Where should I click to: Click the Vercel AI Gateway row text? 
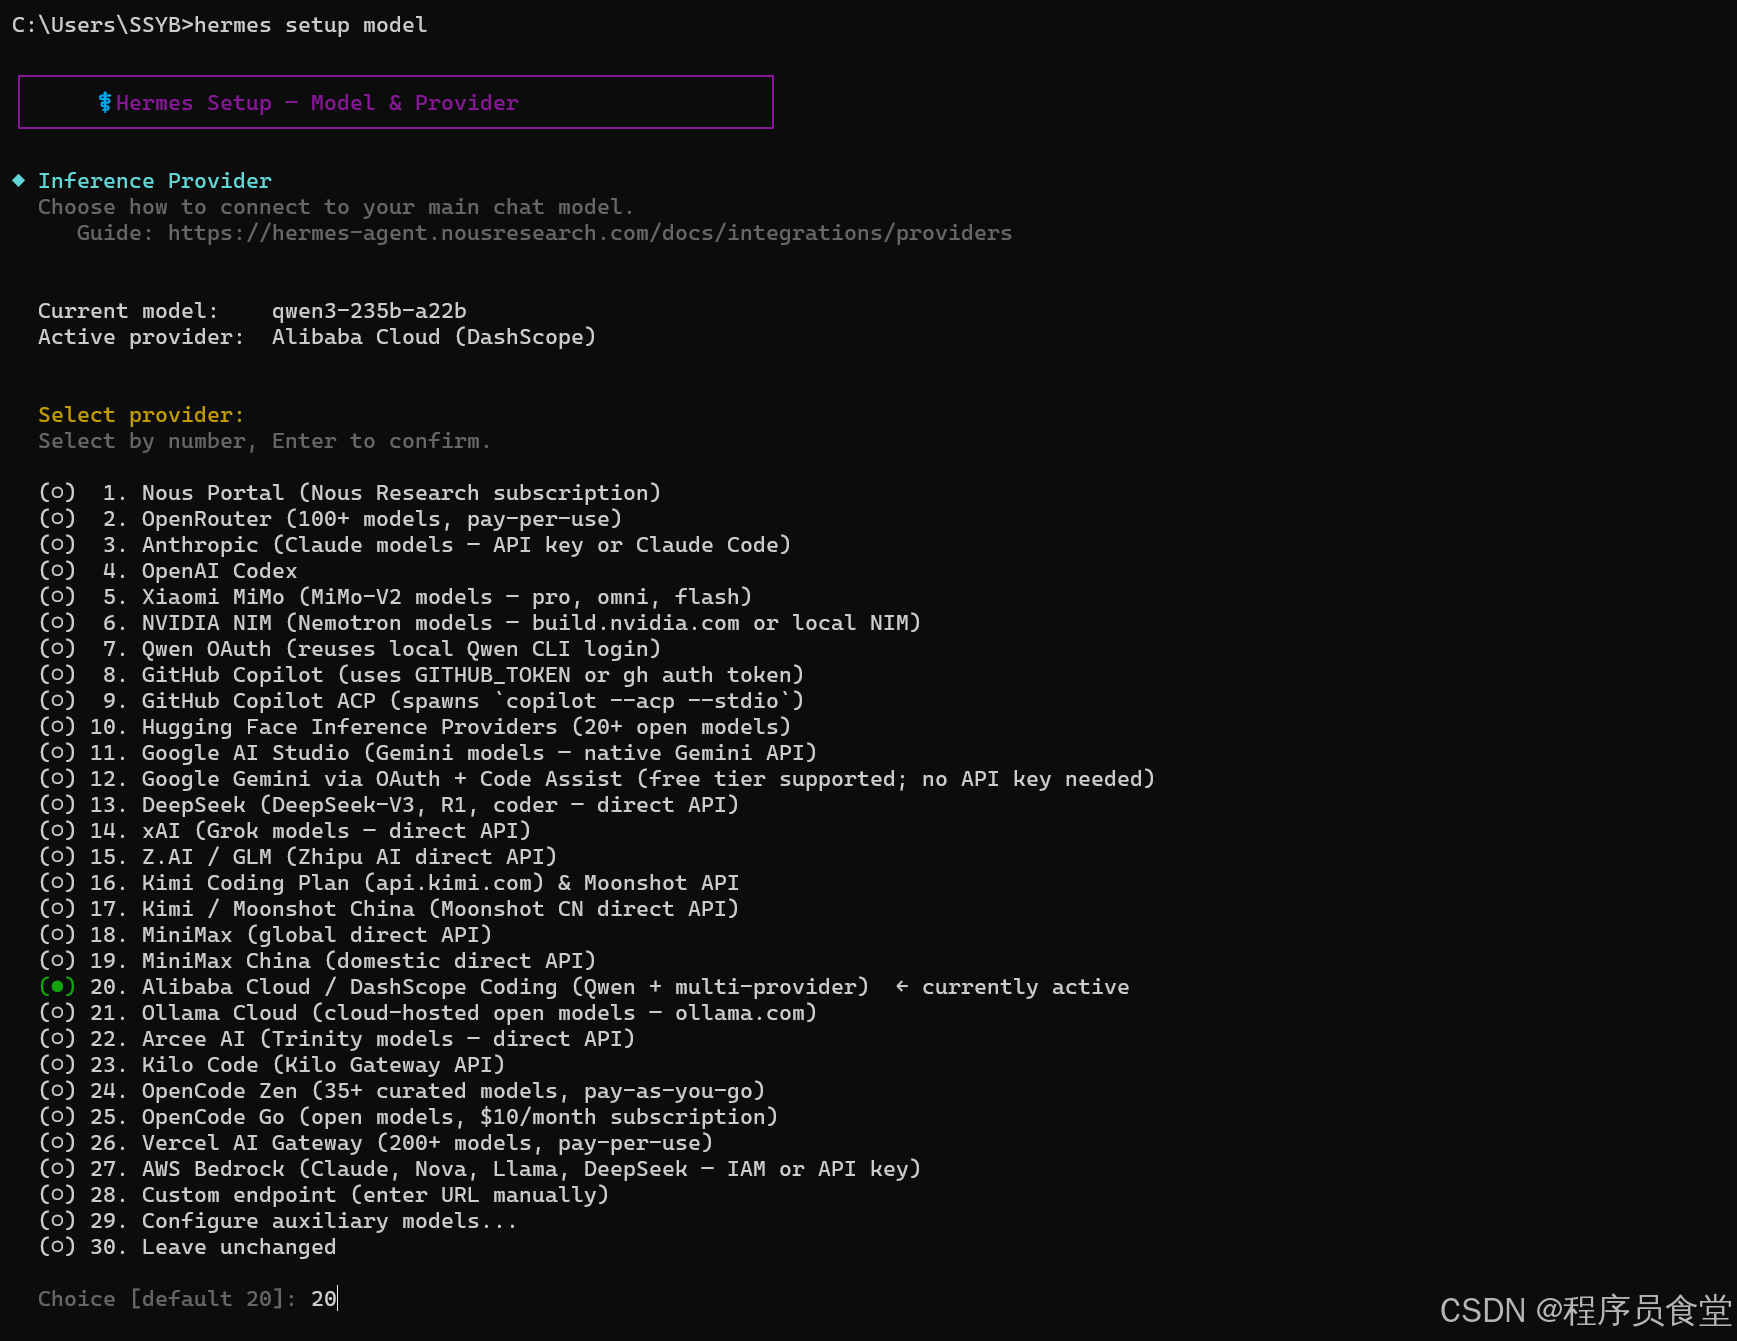tap(427, 1143)
